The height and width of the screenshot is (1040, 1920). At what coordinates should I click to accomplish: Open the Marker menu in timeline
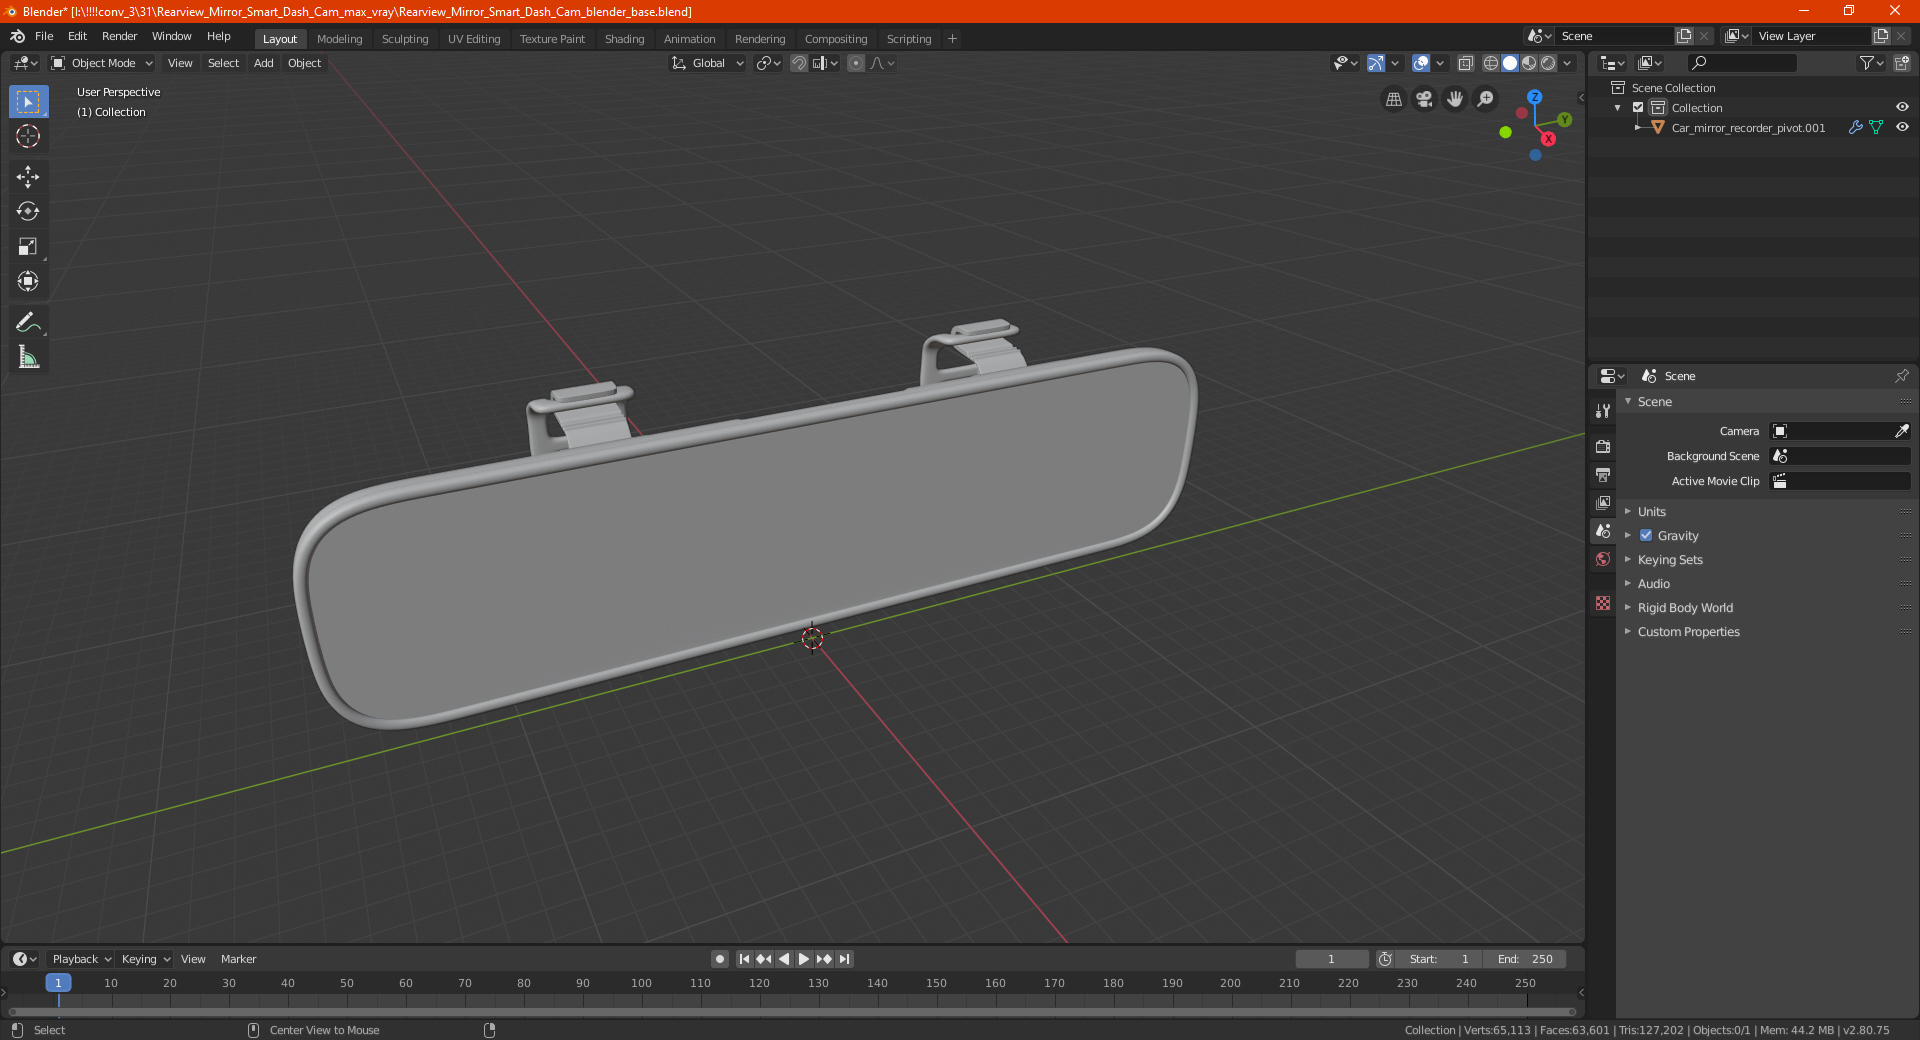click(x=238, y=959)
